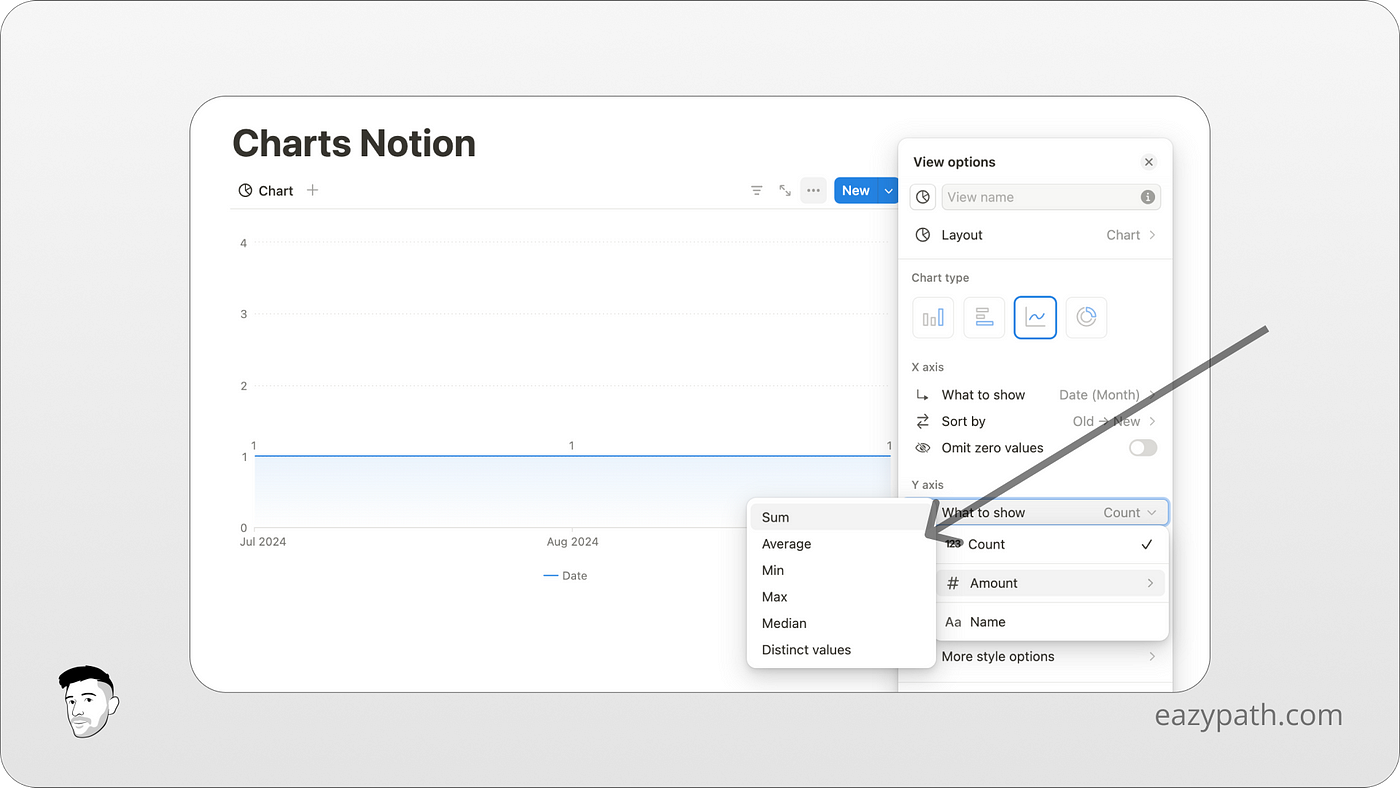Choose Count in the Y axis menu

(1051, 544)
